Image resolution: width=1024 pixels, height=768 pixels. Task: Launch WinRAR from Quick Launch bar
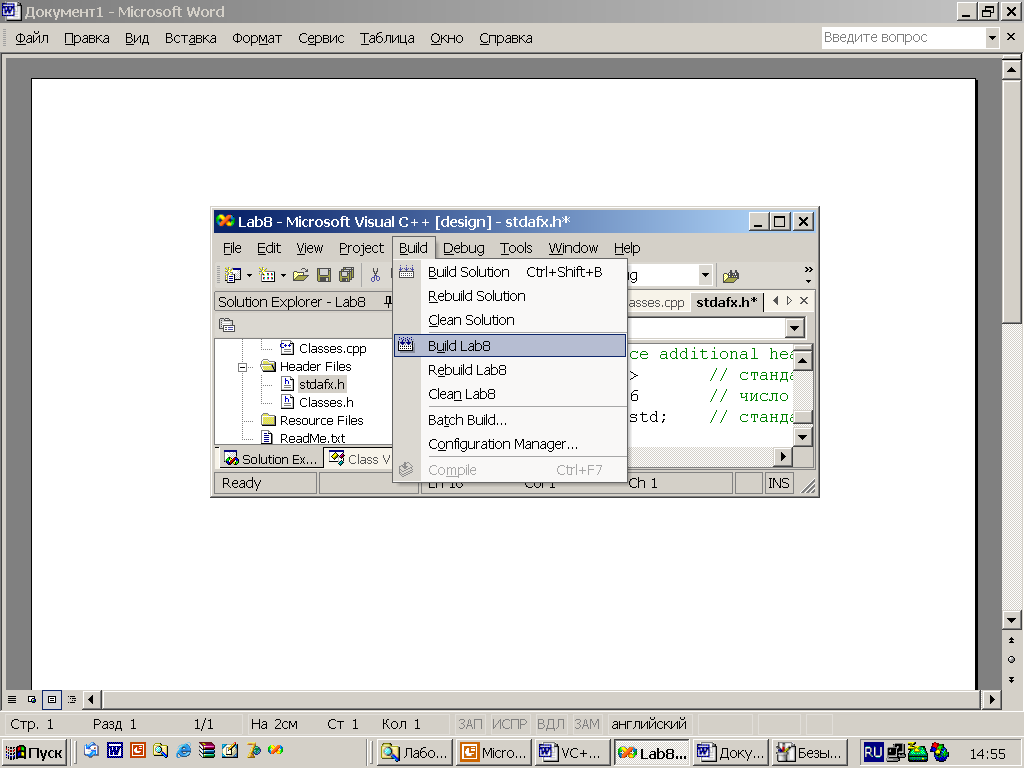coord(207,751)
